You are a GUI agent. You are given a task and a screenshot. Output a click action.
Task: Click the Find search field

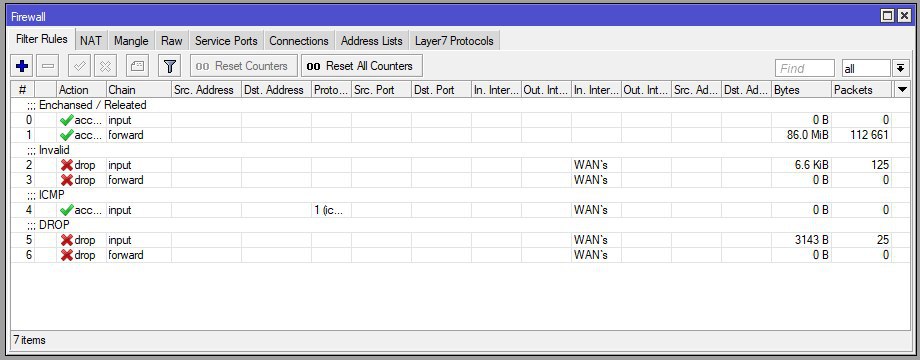pyautogui.click(x=804, y=69)
